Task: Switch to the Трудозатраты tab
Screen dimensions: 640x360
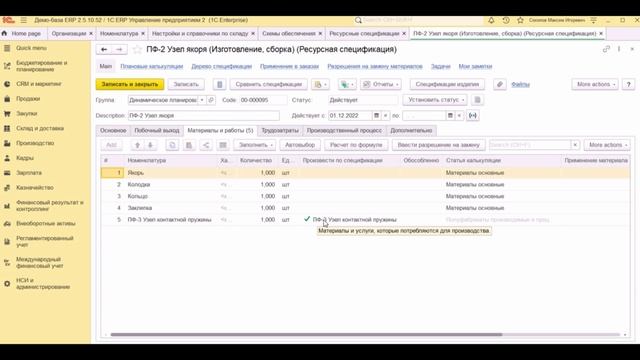Action: [280, 131]
